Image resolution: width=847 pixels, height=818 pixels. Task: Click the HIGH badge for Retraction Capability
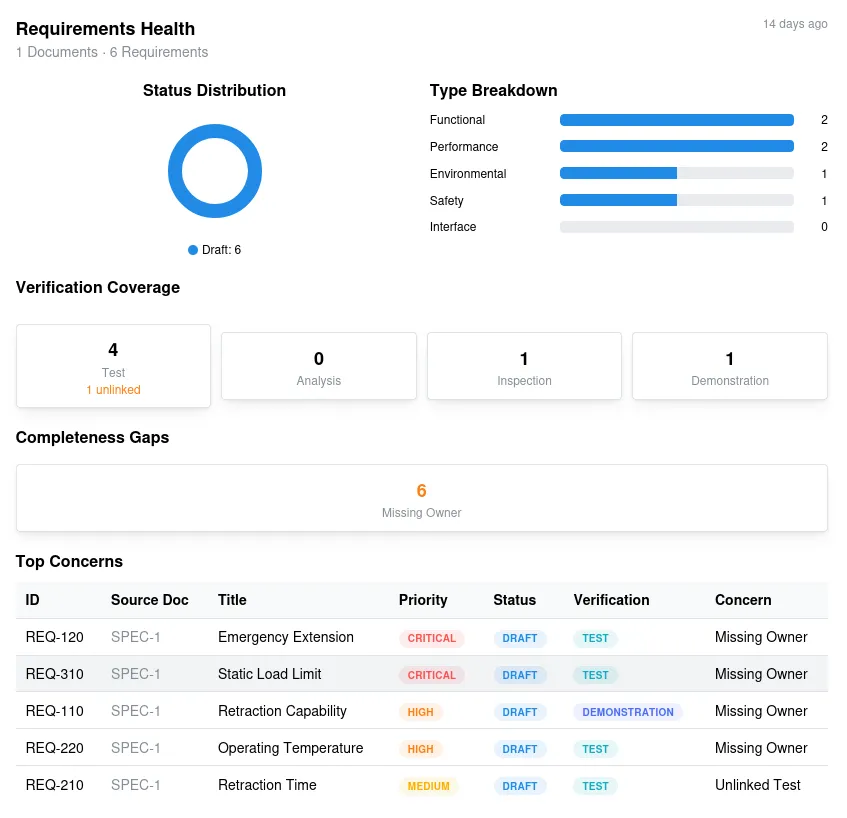(420, 712)
